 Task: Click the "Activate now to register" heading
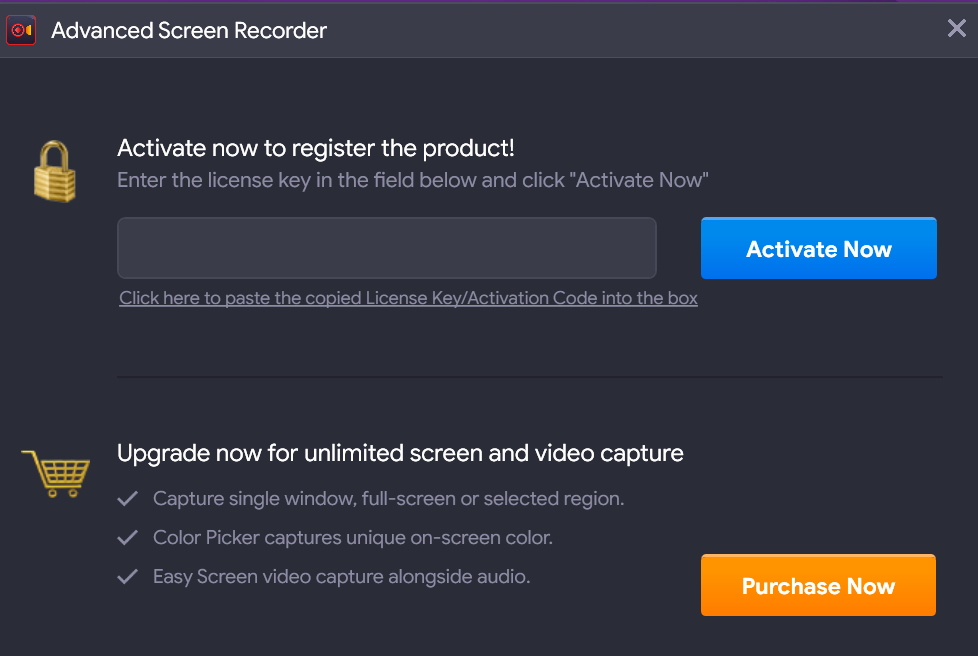click(x=316, y=149)
